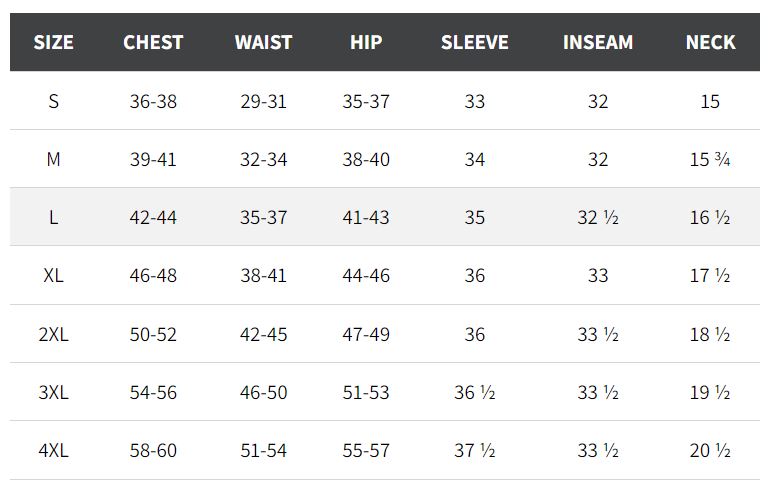Click sleeve value 37 ½ for 4XL
Image resolution: width=772 pixels, height=496 pixels.
point(475,451)
